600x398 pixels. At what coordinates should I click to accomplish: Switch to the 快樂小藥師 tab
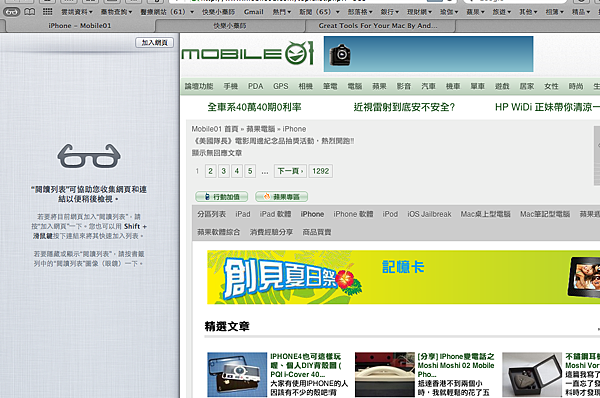(x=230, y=26)
